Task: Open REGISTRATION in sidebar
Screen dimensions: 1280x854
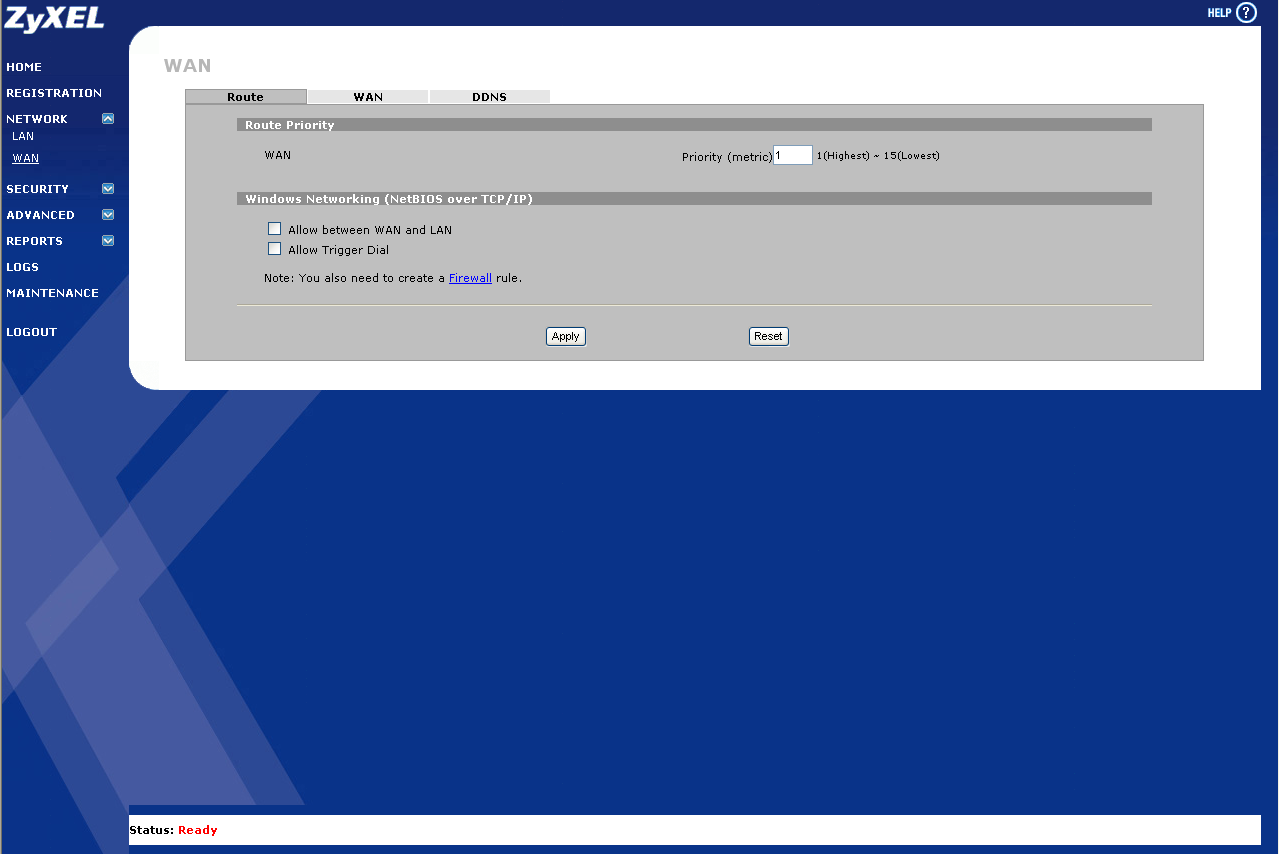Action: tap(54, 93)
